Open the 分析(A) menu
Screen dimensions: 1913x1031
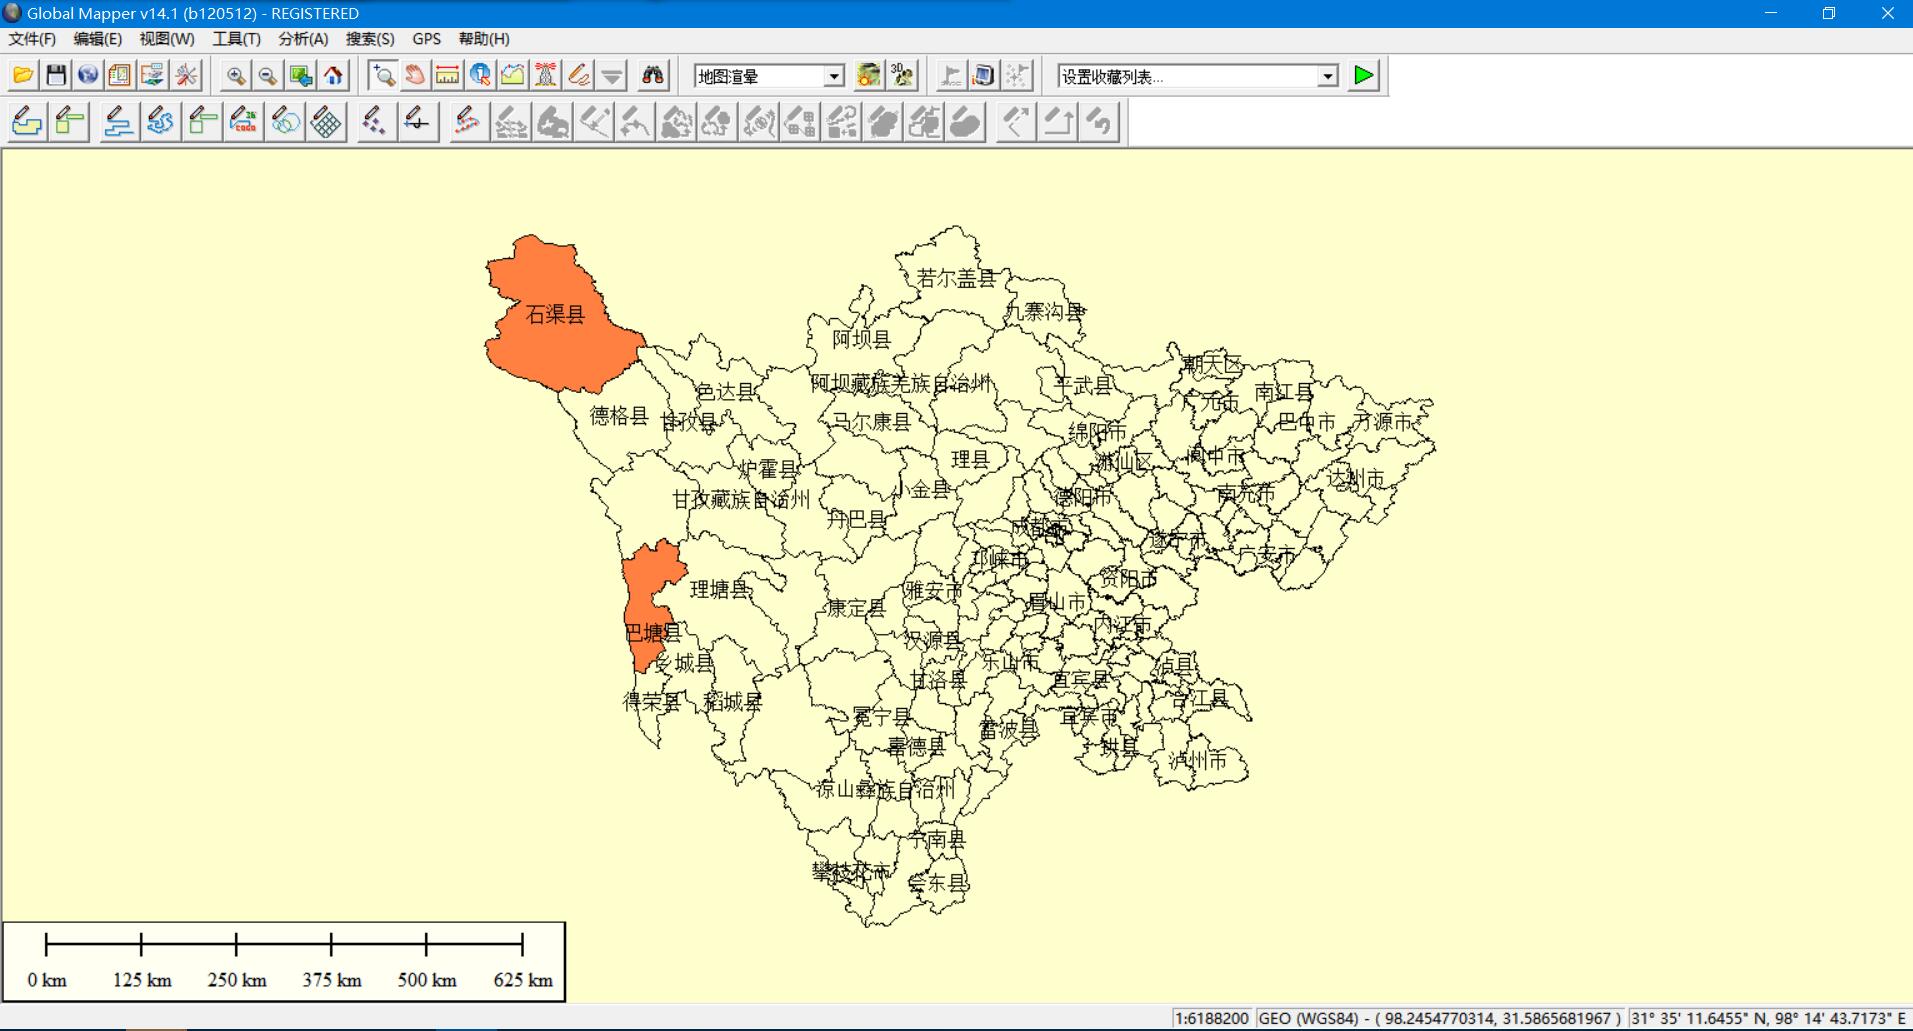pos(303,39)
